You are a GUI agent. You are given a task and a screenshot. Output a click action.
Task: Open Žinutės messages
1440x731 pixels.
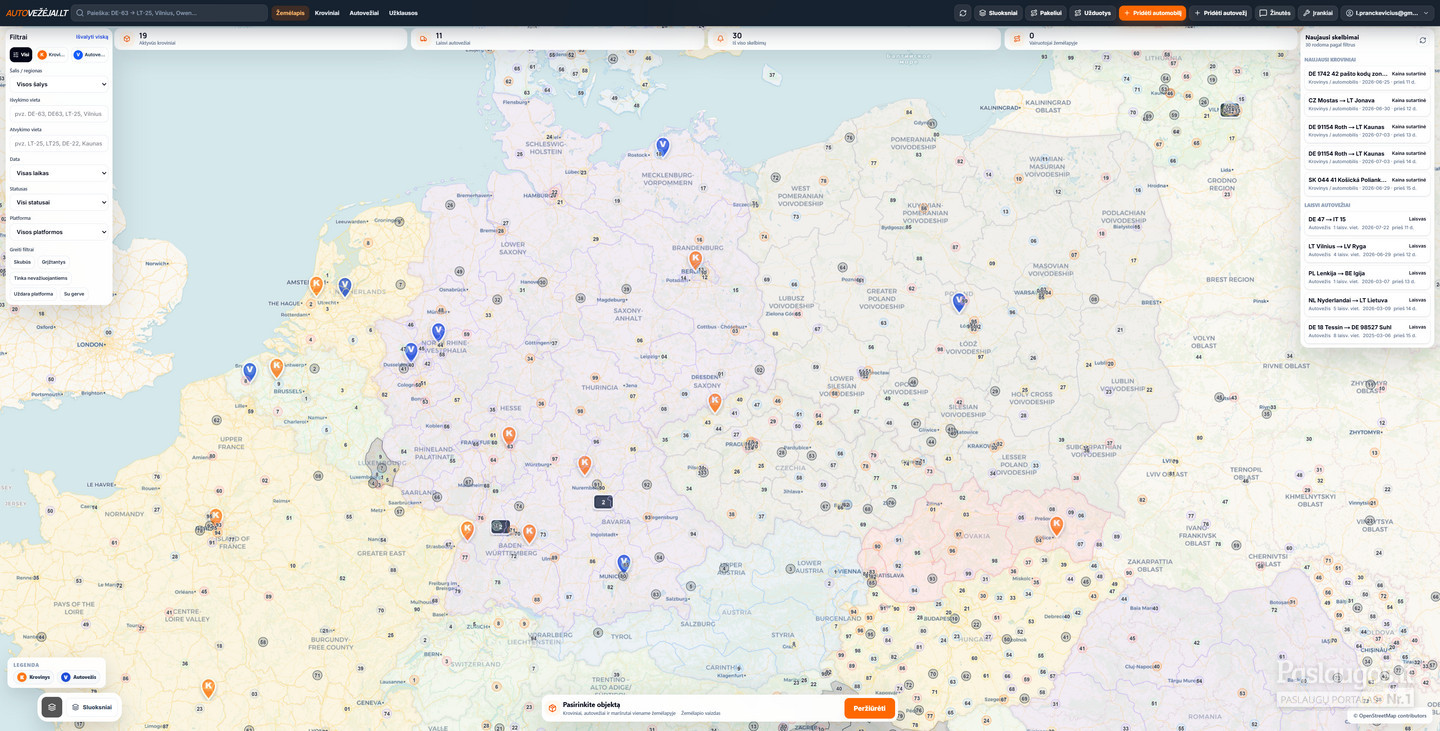pyautogui.click(x=1275, y=13)
